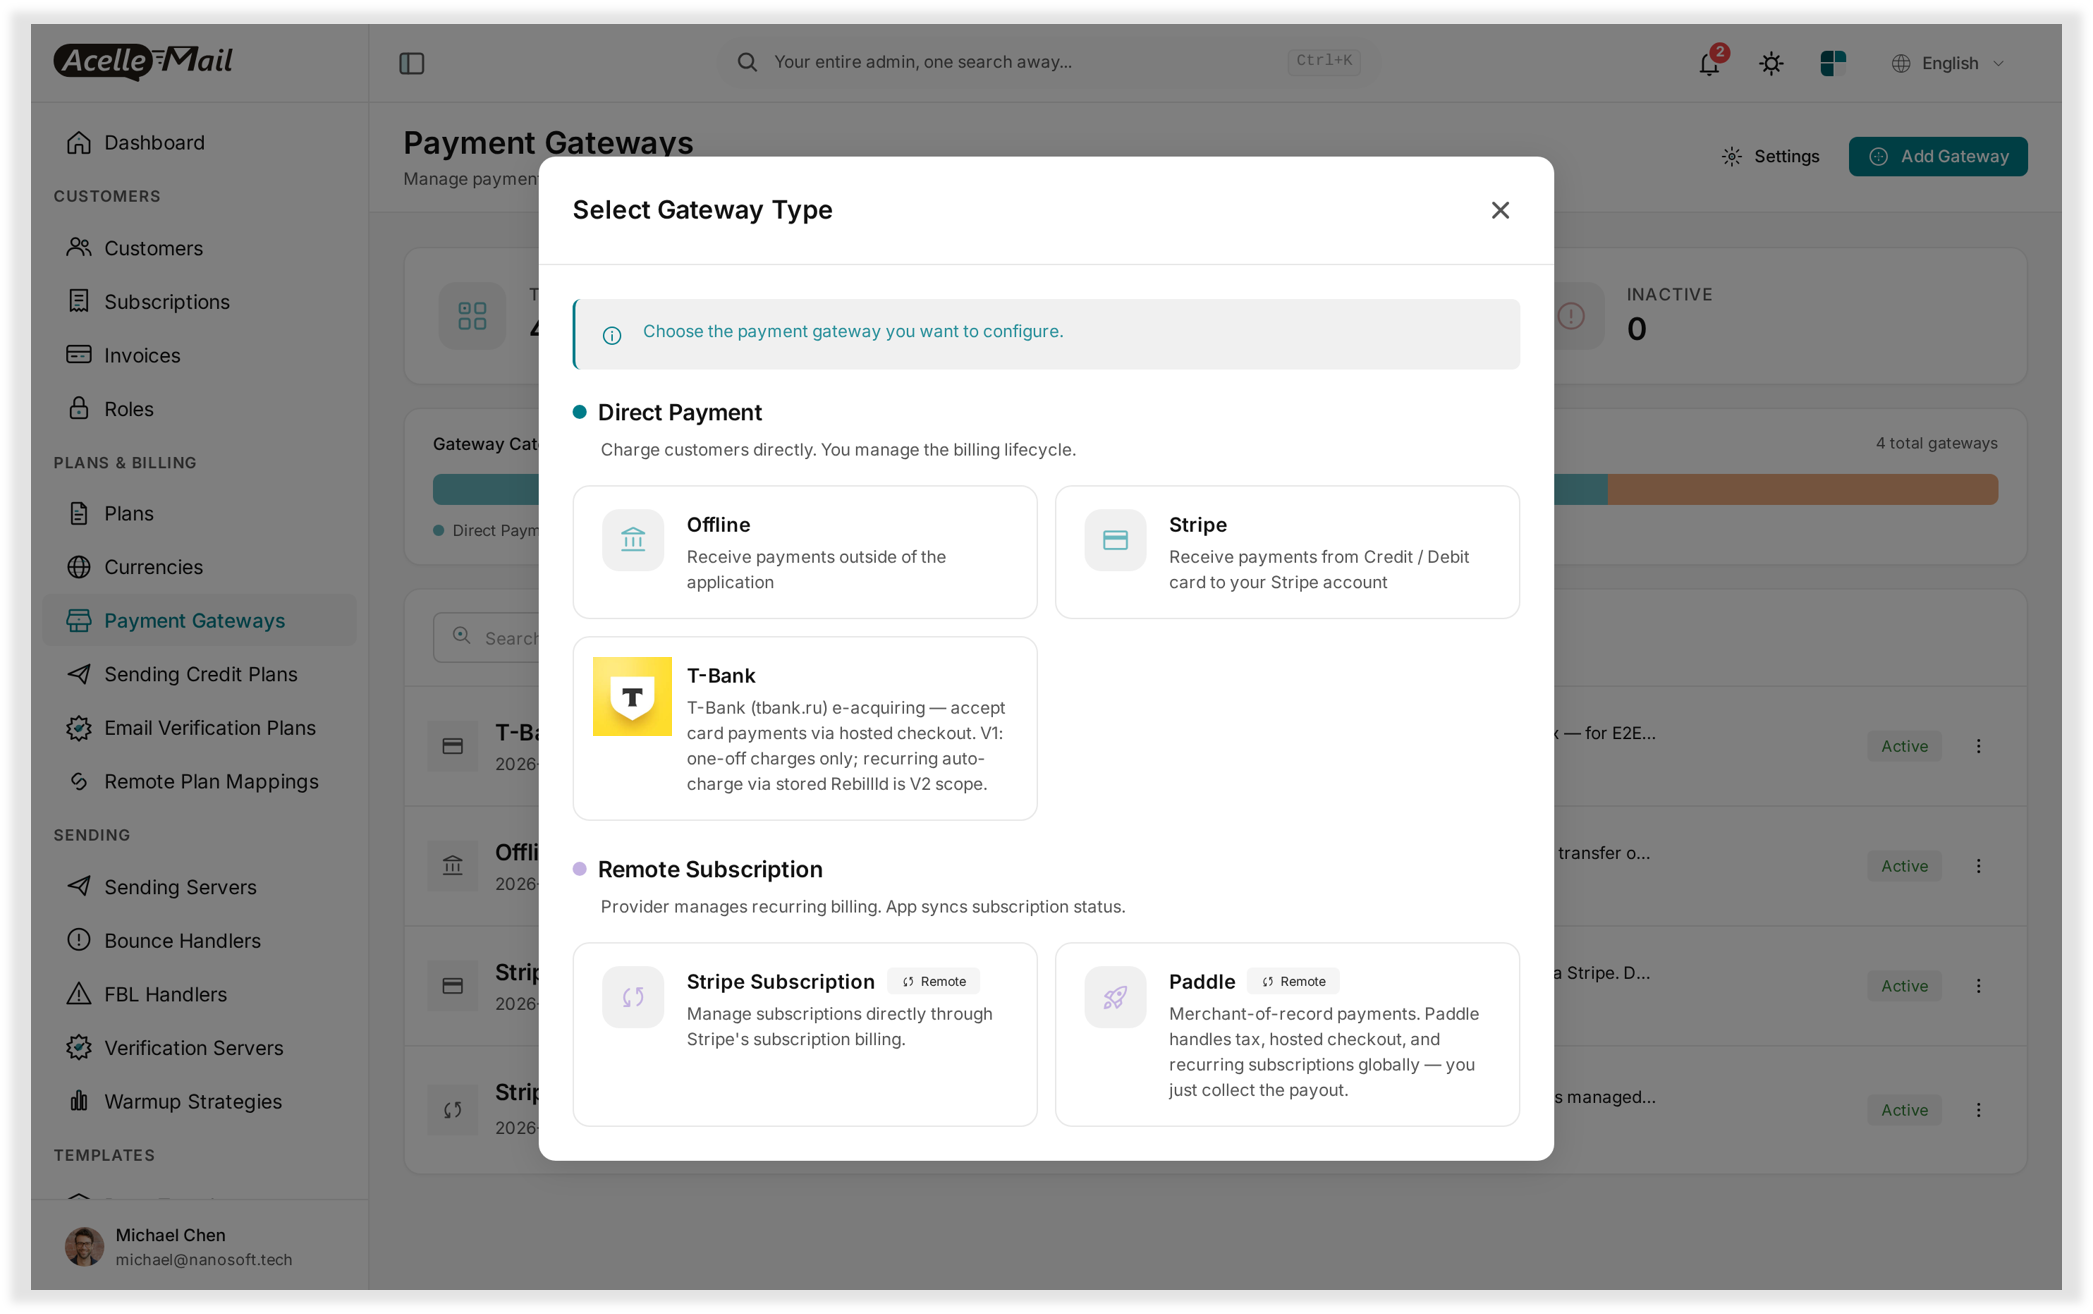Open the Offline row's three-dot menu
The width and height of the screenshot is (2093, 1314).
tap(1977, 866)
